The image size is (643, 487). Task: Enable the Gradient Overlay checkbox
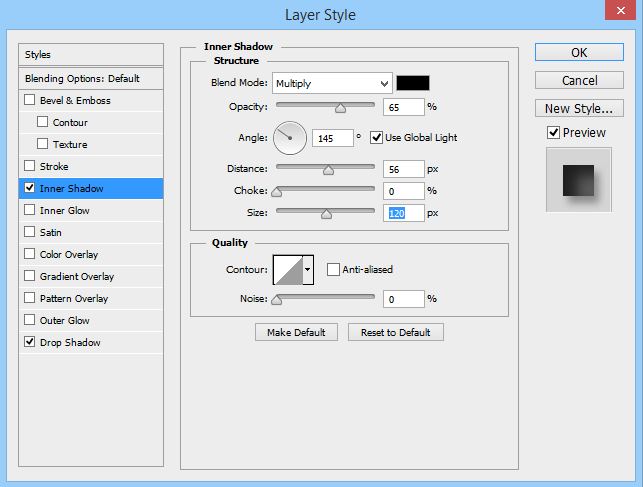(x=30, y=276)
